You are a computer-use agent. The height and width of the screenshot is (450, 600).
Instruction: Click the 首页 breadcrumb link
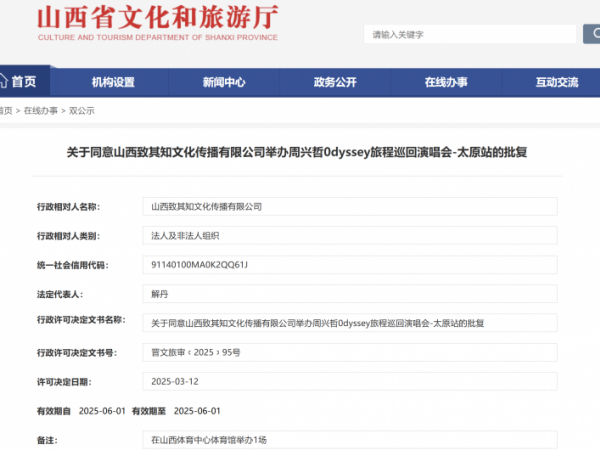6,110
